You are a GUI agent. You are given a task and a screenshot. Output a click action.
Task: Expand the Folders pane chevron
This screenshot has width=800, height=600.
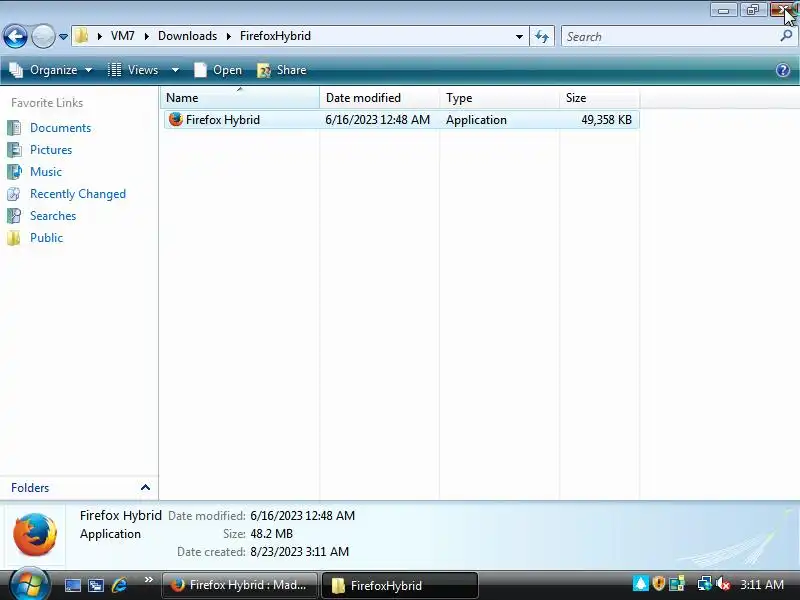coord(145,487)
